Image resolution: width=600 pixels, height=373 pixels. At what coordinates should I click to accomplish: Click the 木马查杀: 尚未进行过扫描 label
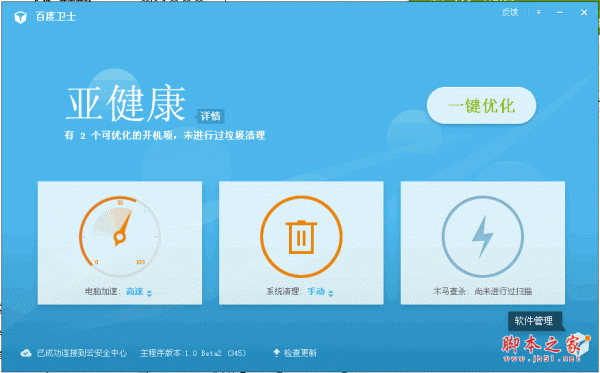(x=482, y=292)
